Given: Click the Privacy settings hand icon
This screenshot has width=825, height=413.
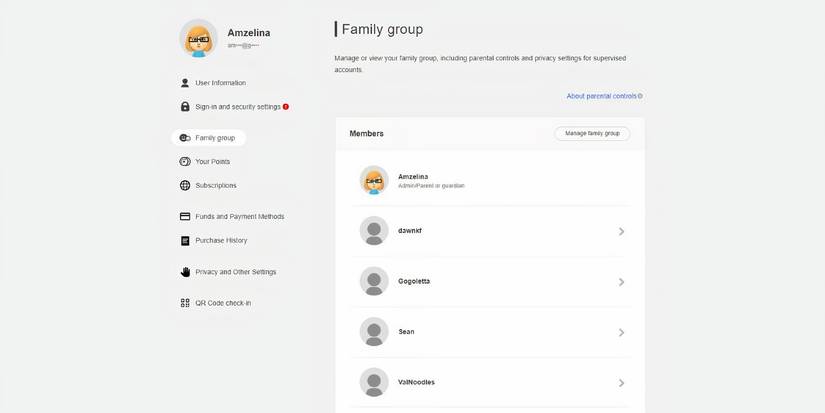Looking at the screenshot, I should click(x=185, y=272).
